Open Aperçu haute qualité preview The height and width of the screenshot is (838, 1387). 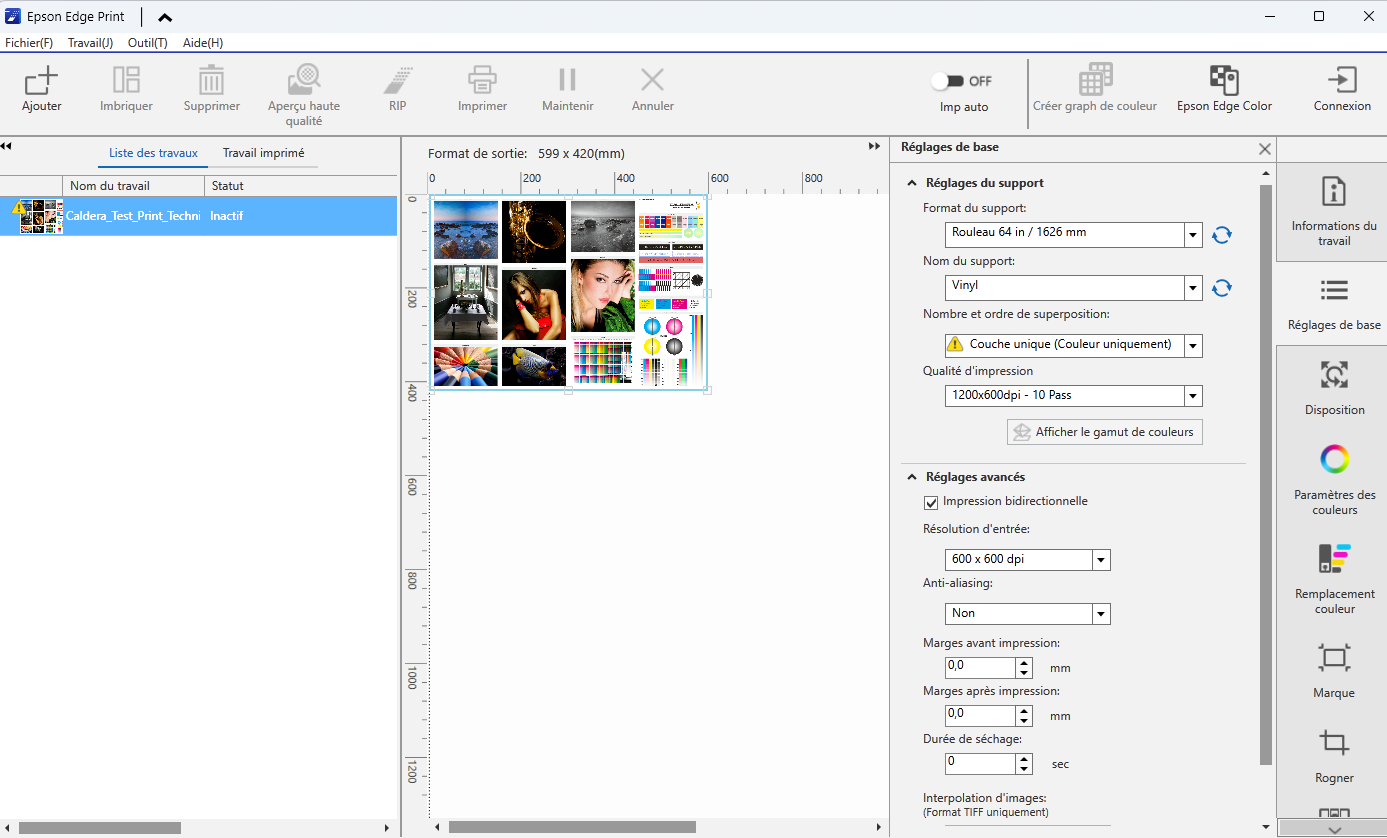click(304, 81)
